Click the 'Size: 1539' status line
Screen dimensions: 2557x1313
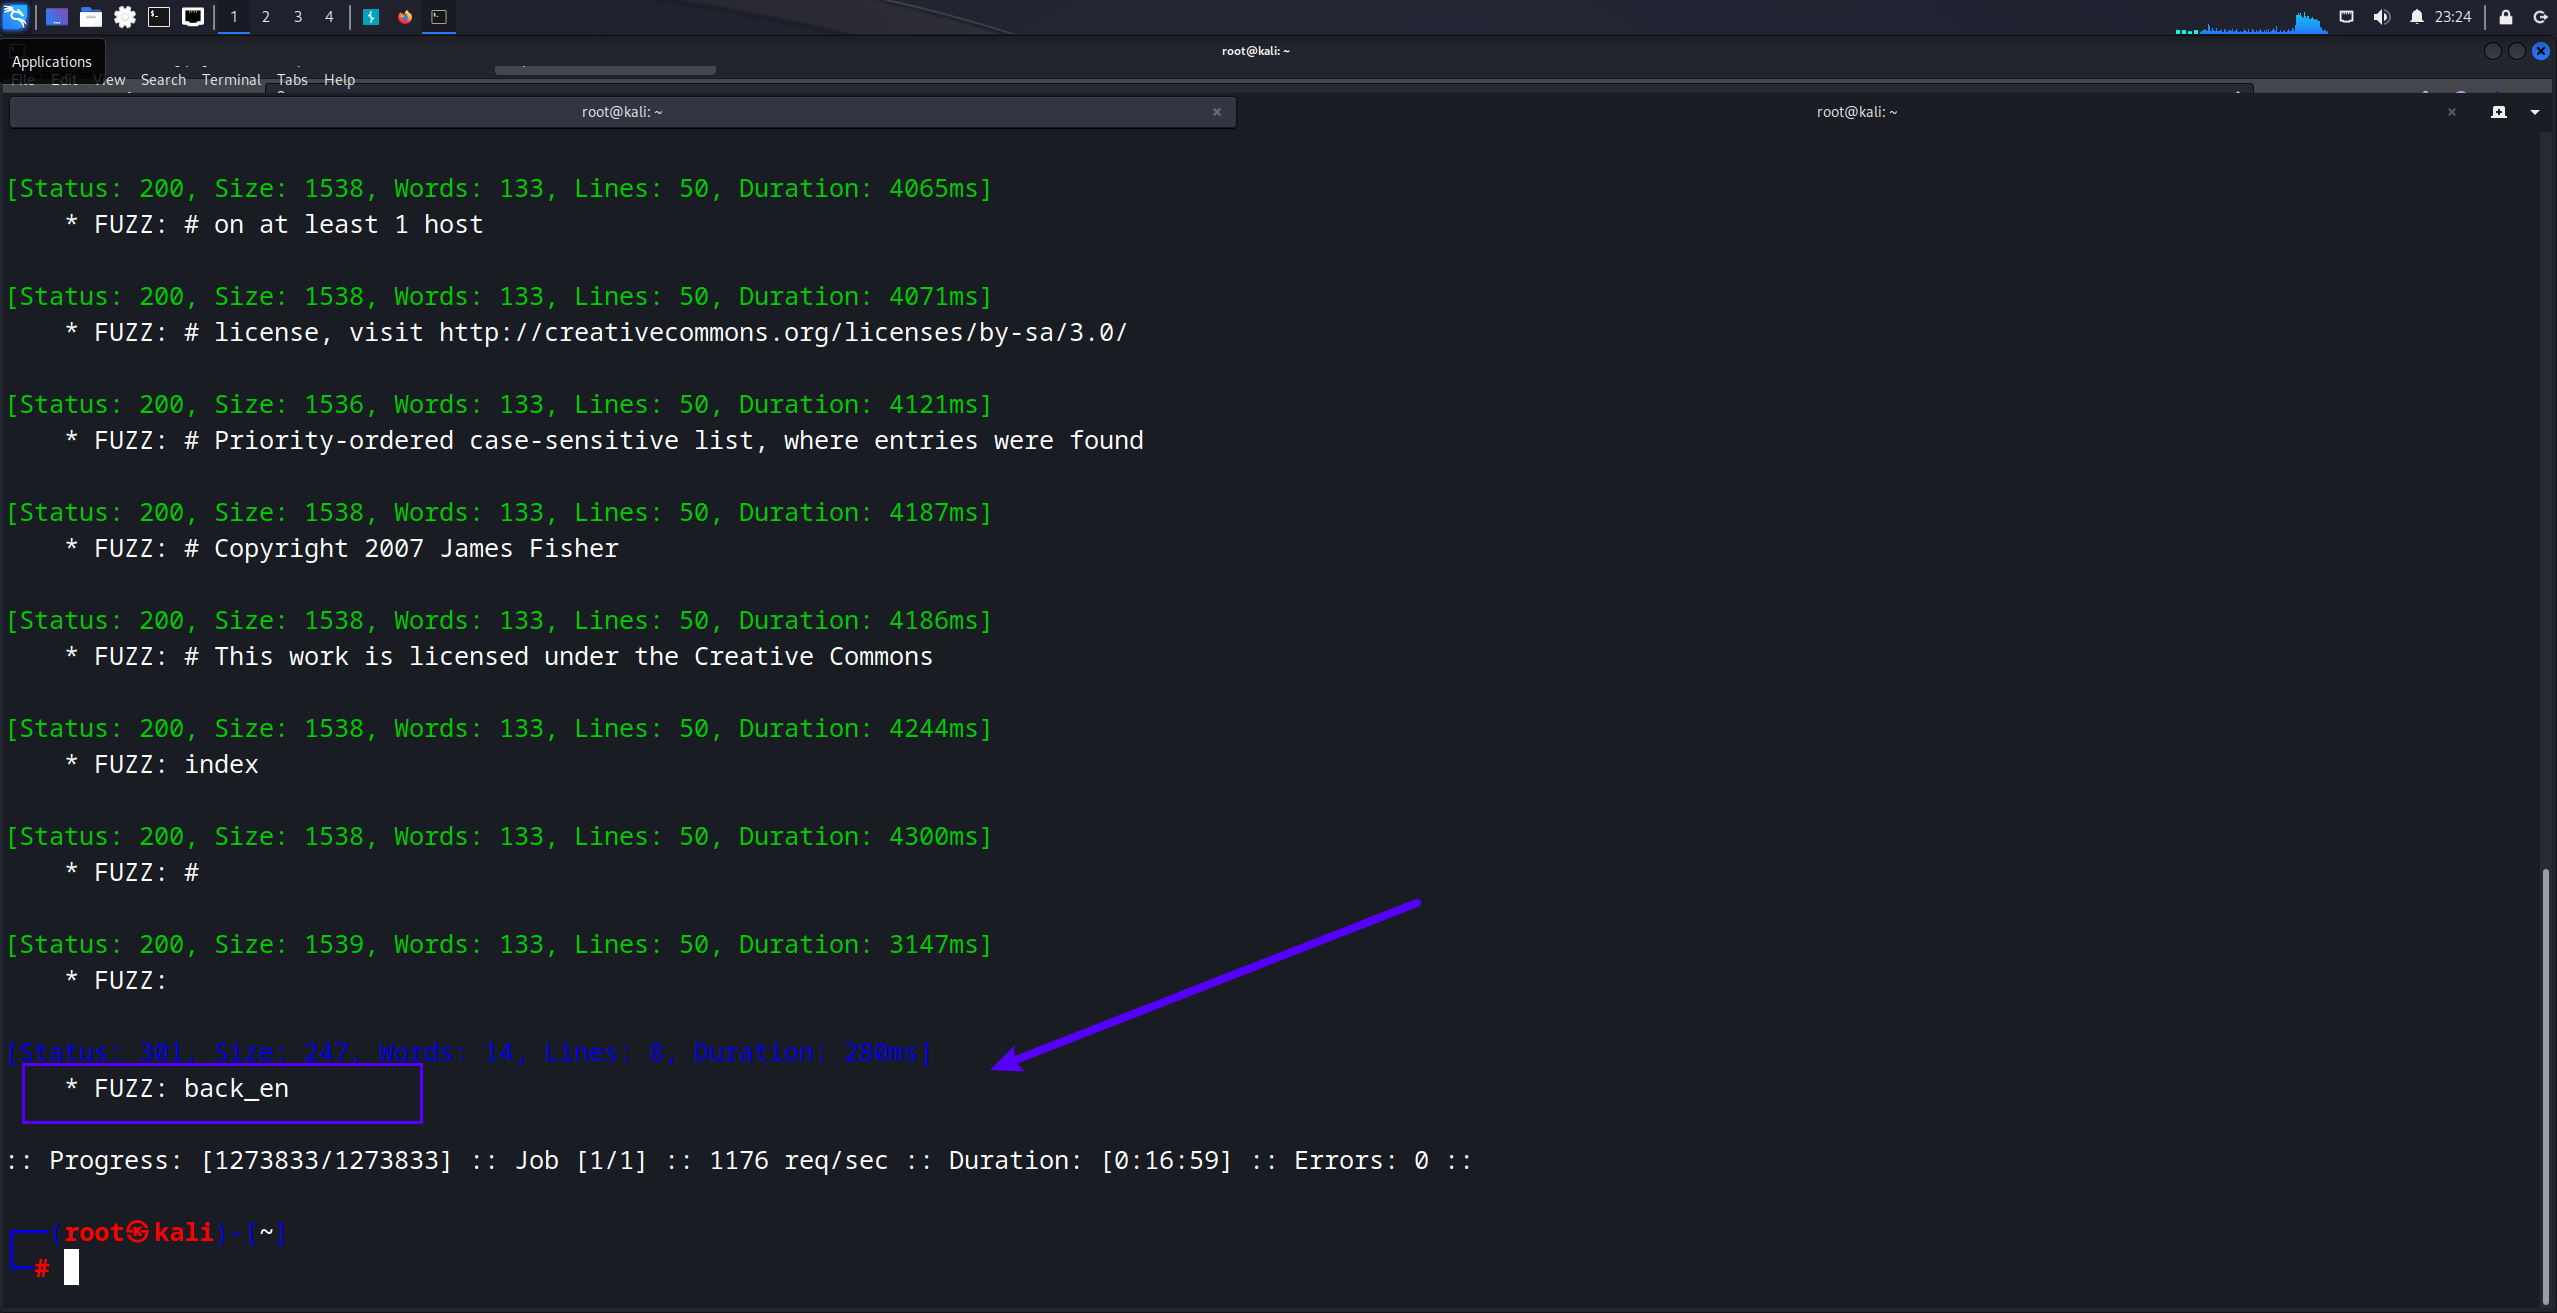499,945
